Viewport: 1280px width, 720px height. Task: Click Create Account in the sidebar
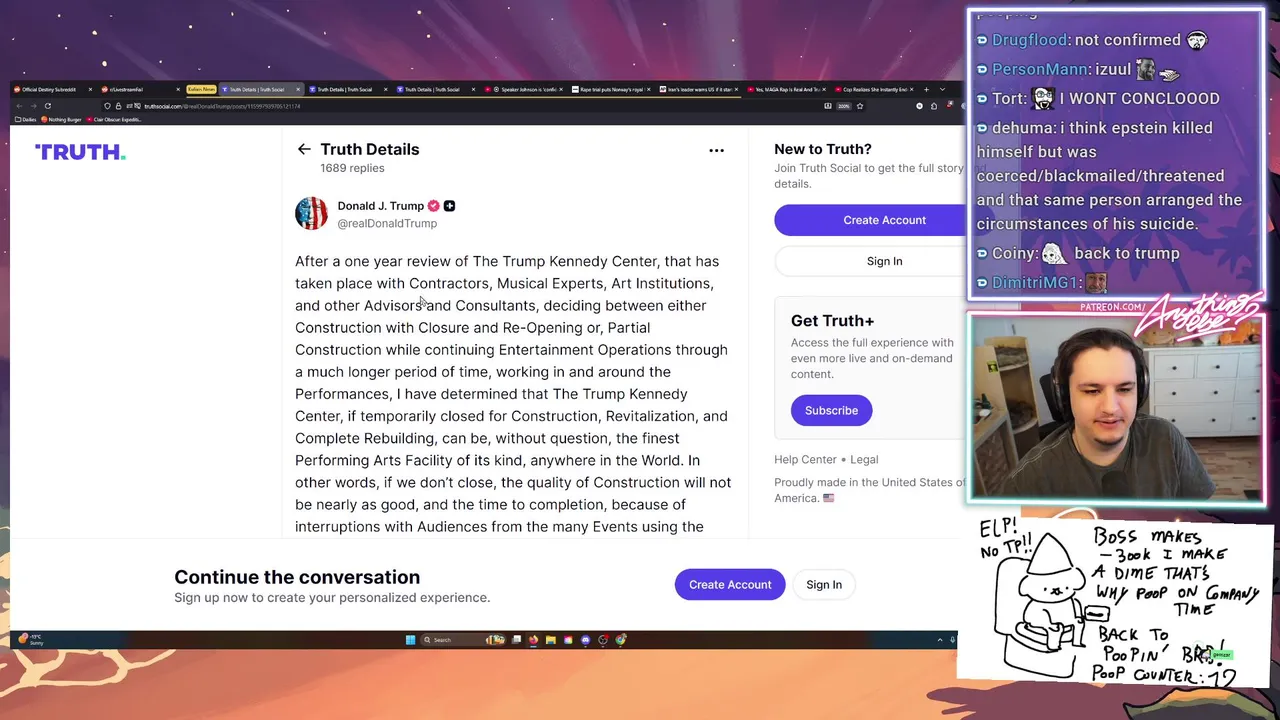(x=884, y=220)
